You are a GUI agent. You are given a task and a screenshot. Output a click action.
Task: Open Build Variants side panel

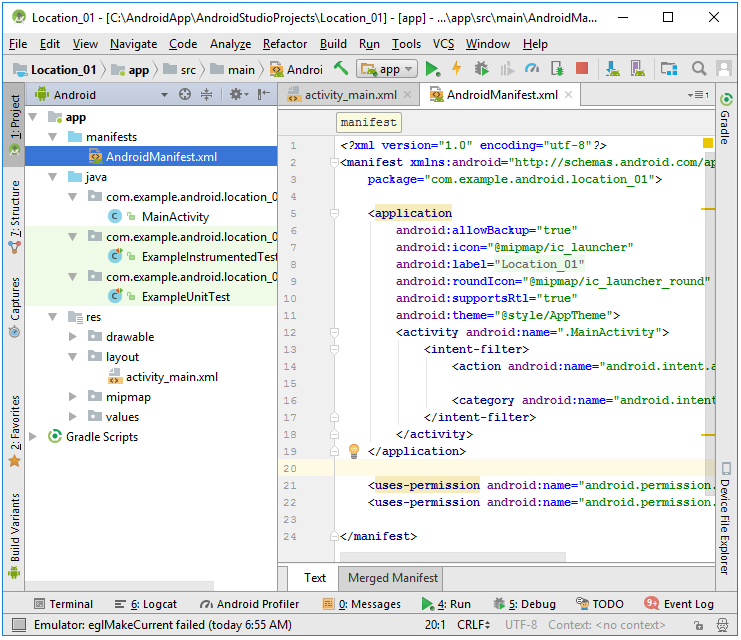tap(15, 536)
